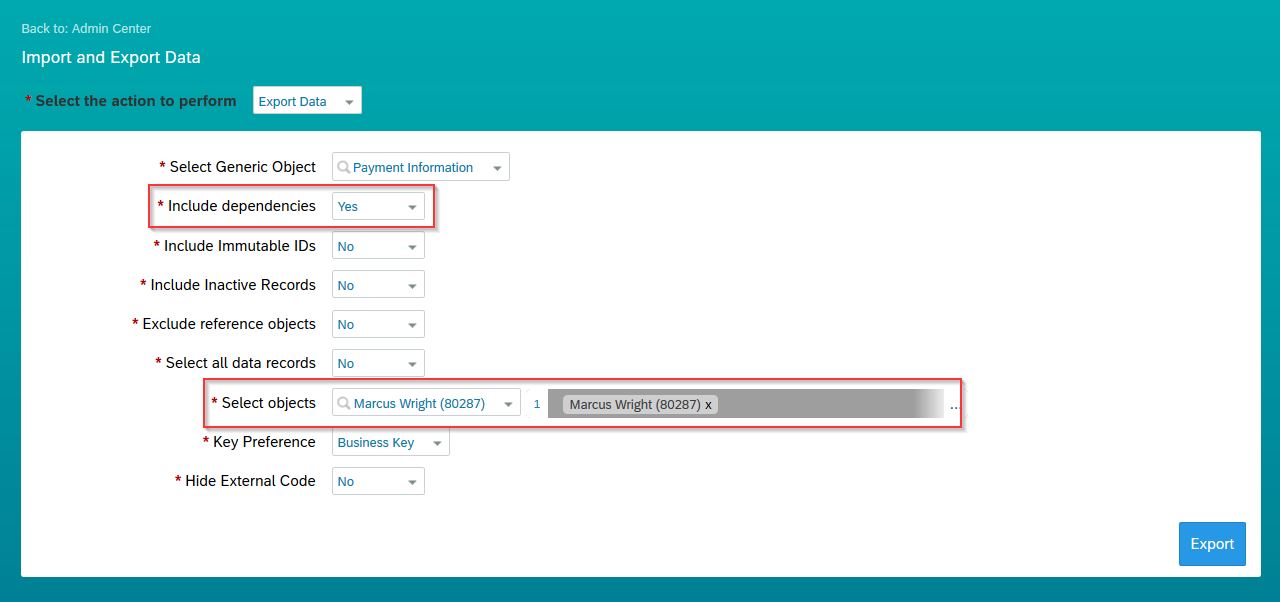Show more selected objects via the ellipsis
This screenshot has width=1280, height=602.
pos(954,406)
